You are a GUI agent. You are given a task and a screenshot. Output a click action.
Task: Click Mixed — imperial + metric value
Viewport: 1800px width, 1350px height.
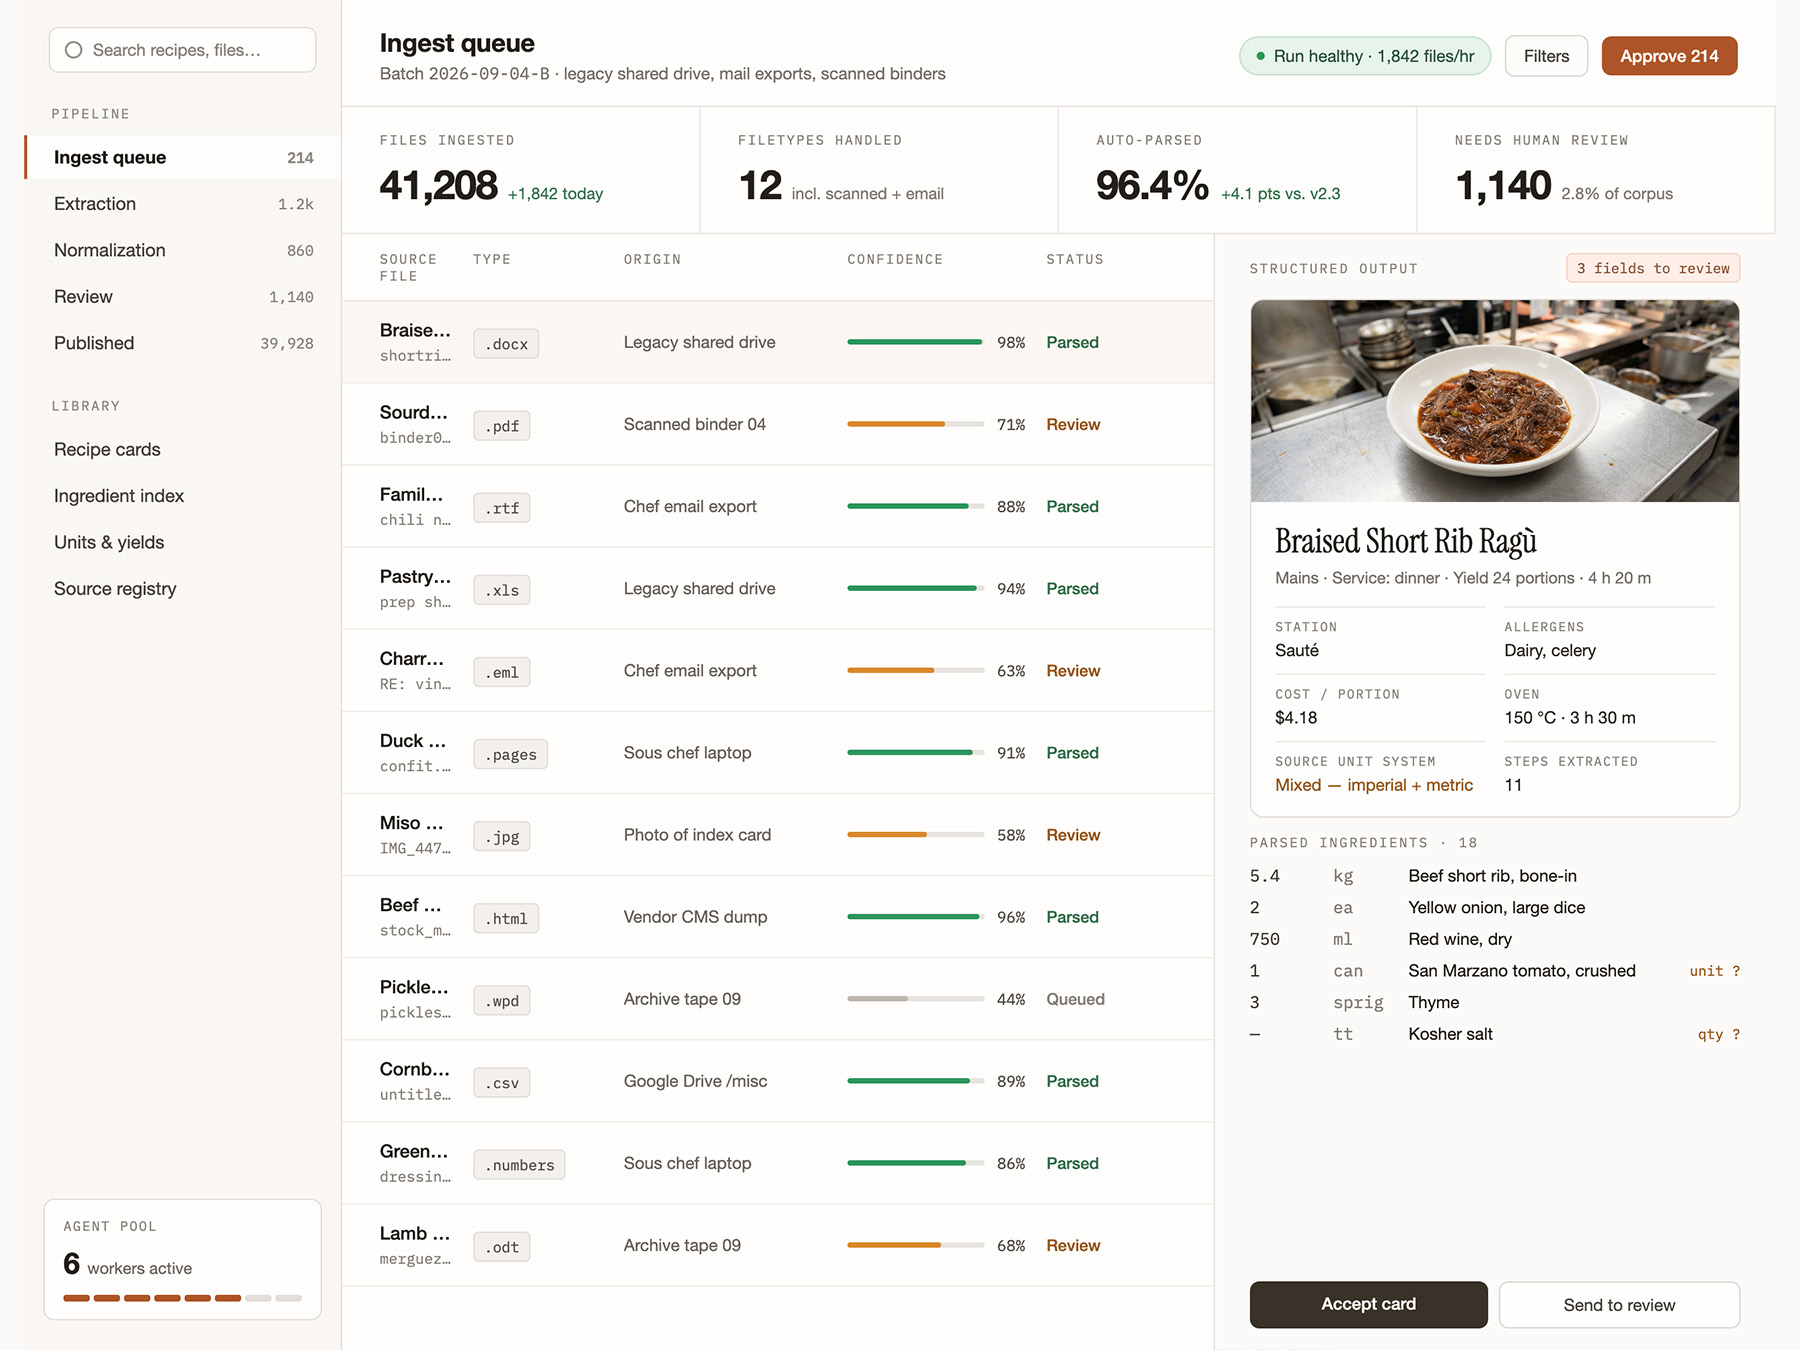1373,785
